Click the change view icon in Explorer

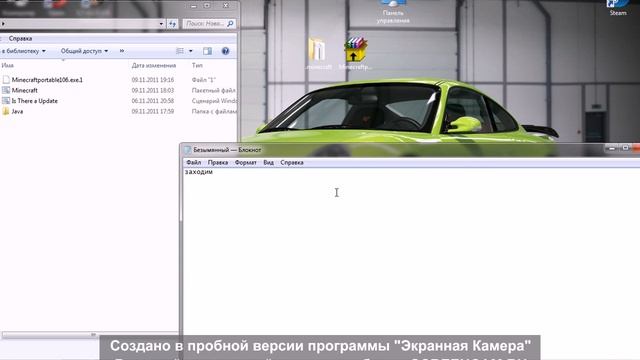(x=180, y=51)
